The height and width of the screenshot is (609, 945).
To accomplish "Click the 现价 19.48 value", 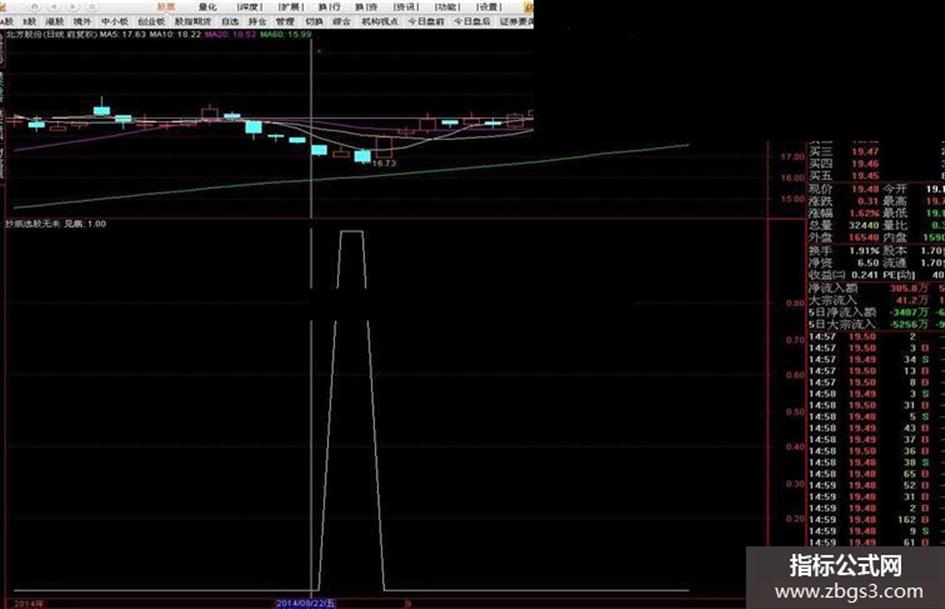I will 865,189.
